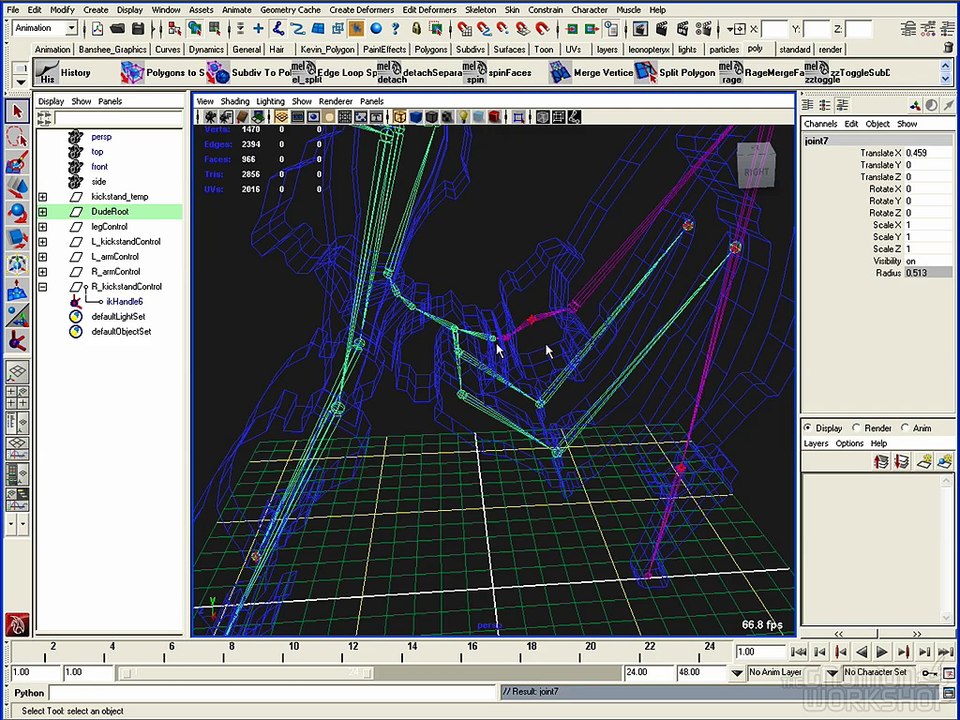This screenshot has width=960, height=720.
Task: Open the Animation menu set dropdown
Action: (72, 28)
